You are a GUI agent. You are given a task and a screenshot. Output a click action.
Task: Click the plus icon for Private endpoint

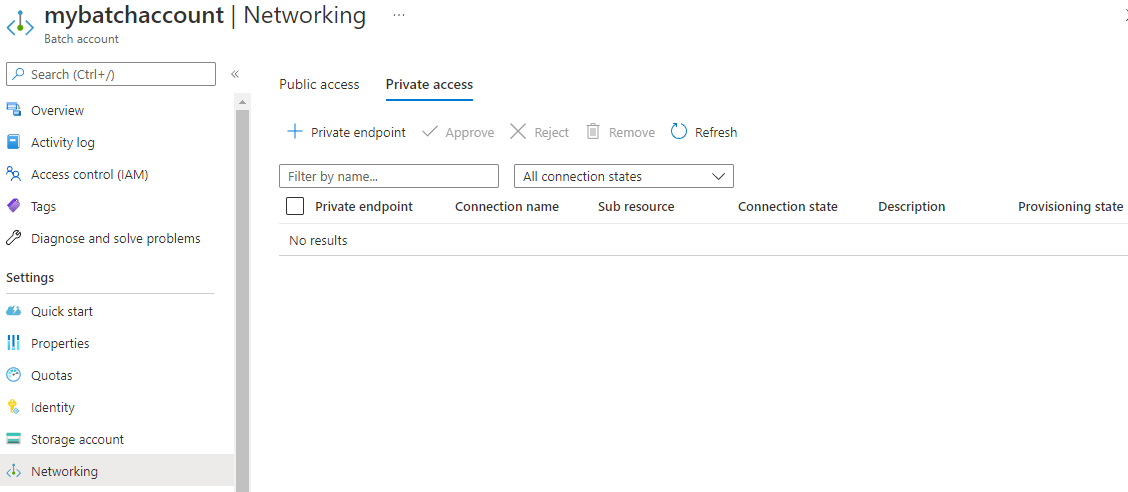pos(295,132)
